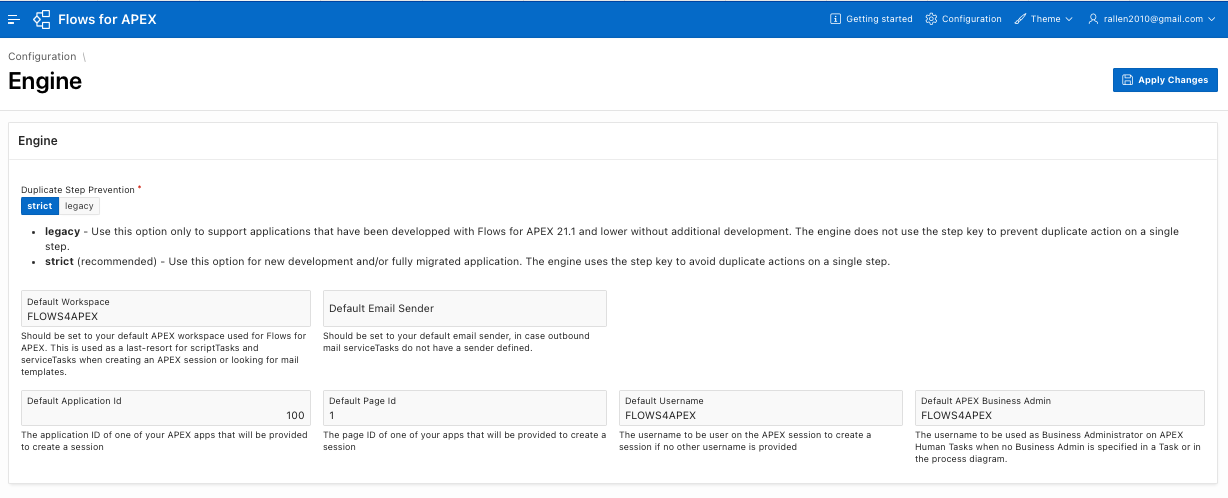Click help text 'The application ID of one of your APEX apps'
Viewport: 1228px width, 498px height.
point(164,441)
